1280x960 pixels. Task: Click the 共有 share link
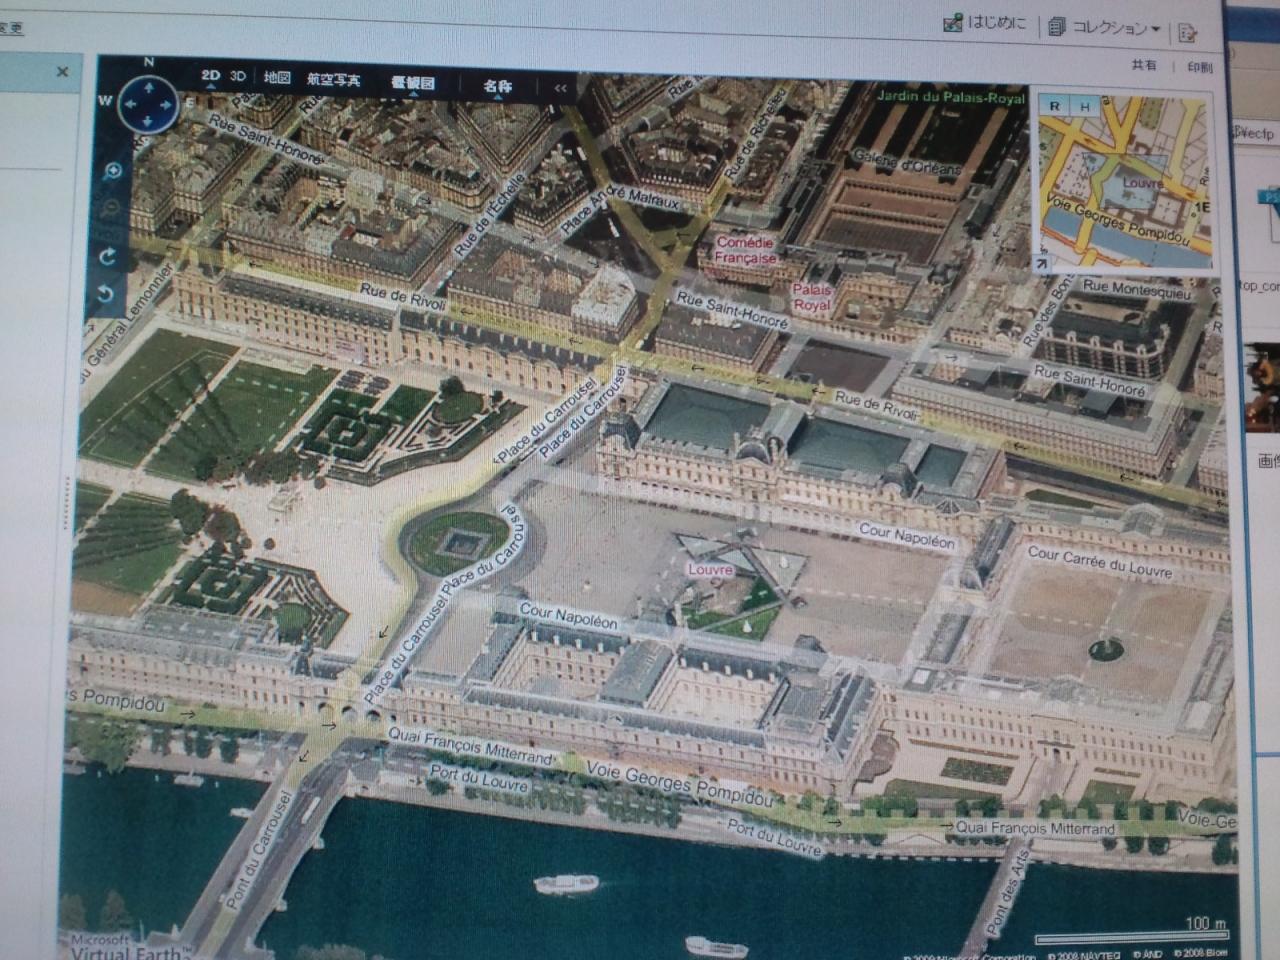point(1144,65)
